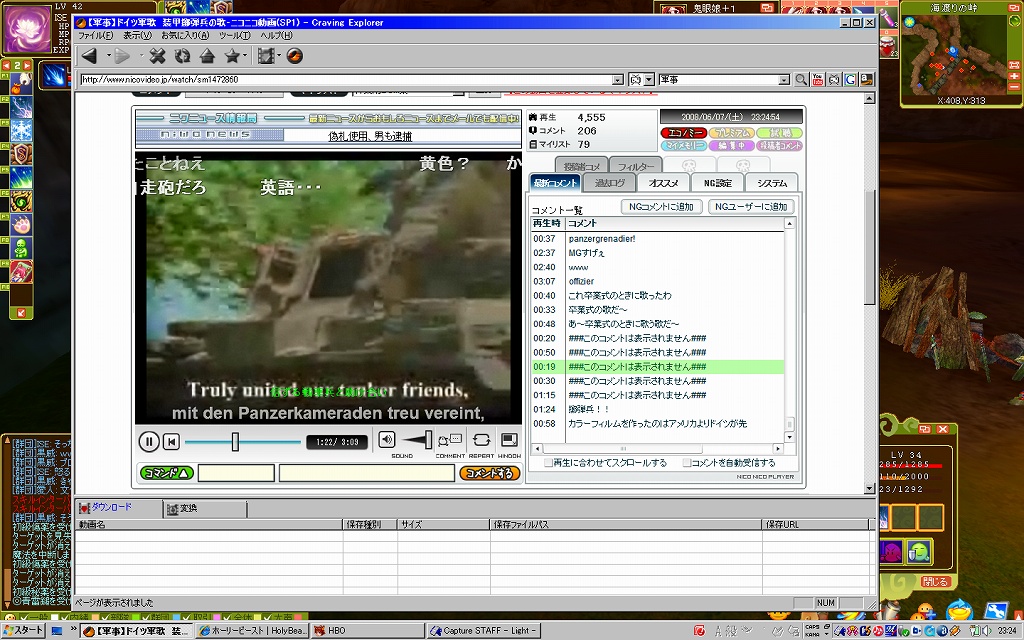Click the comment text input field
Image resolution: width=1024 pixels, height=640 pixels.
(x=366, y=473)
